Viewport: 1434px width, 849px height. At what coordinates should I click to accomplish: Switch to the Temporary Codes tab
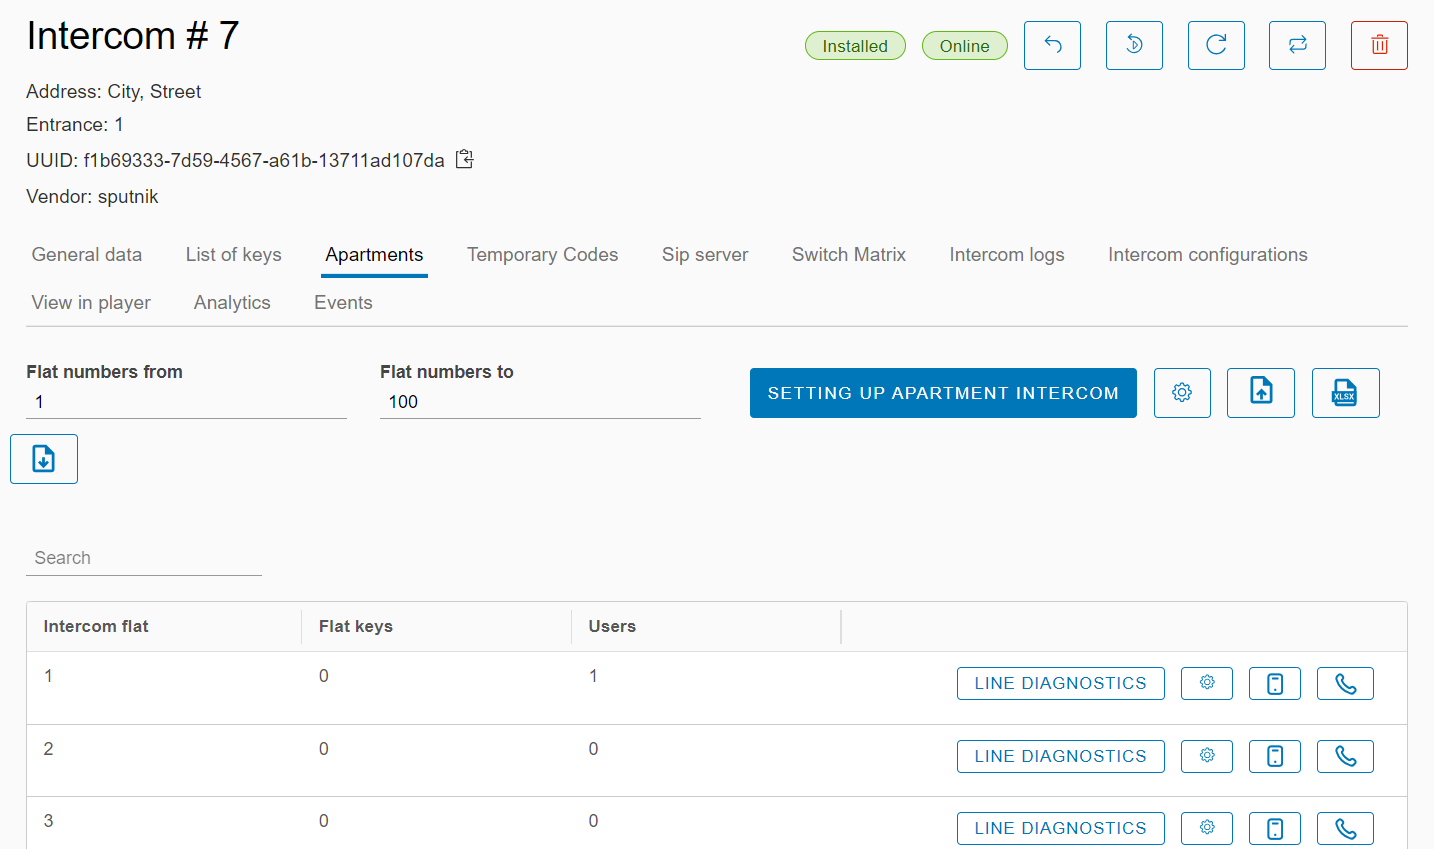542,255
